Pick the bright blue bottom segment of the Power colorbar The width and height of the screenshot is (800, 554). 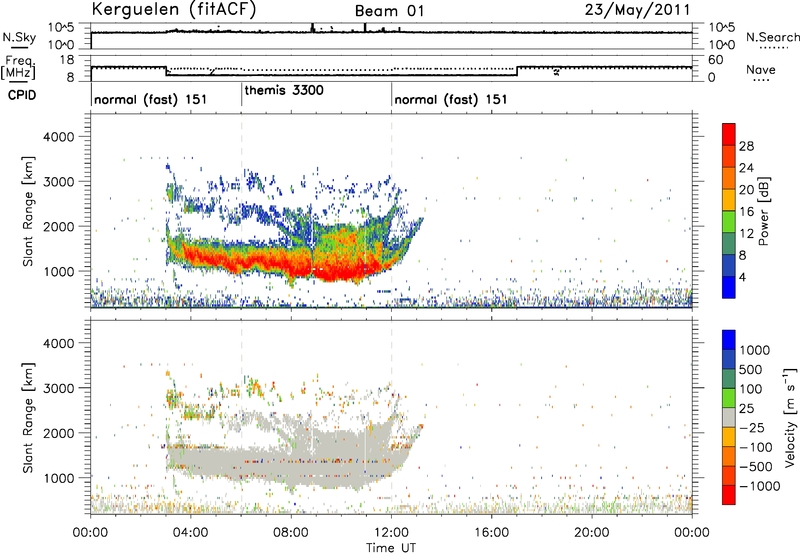coord(729,287)
